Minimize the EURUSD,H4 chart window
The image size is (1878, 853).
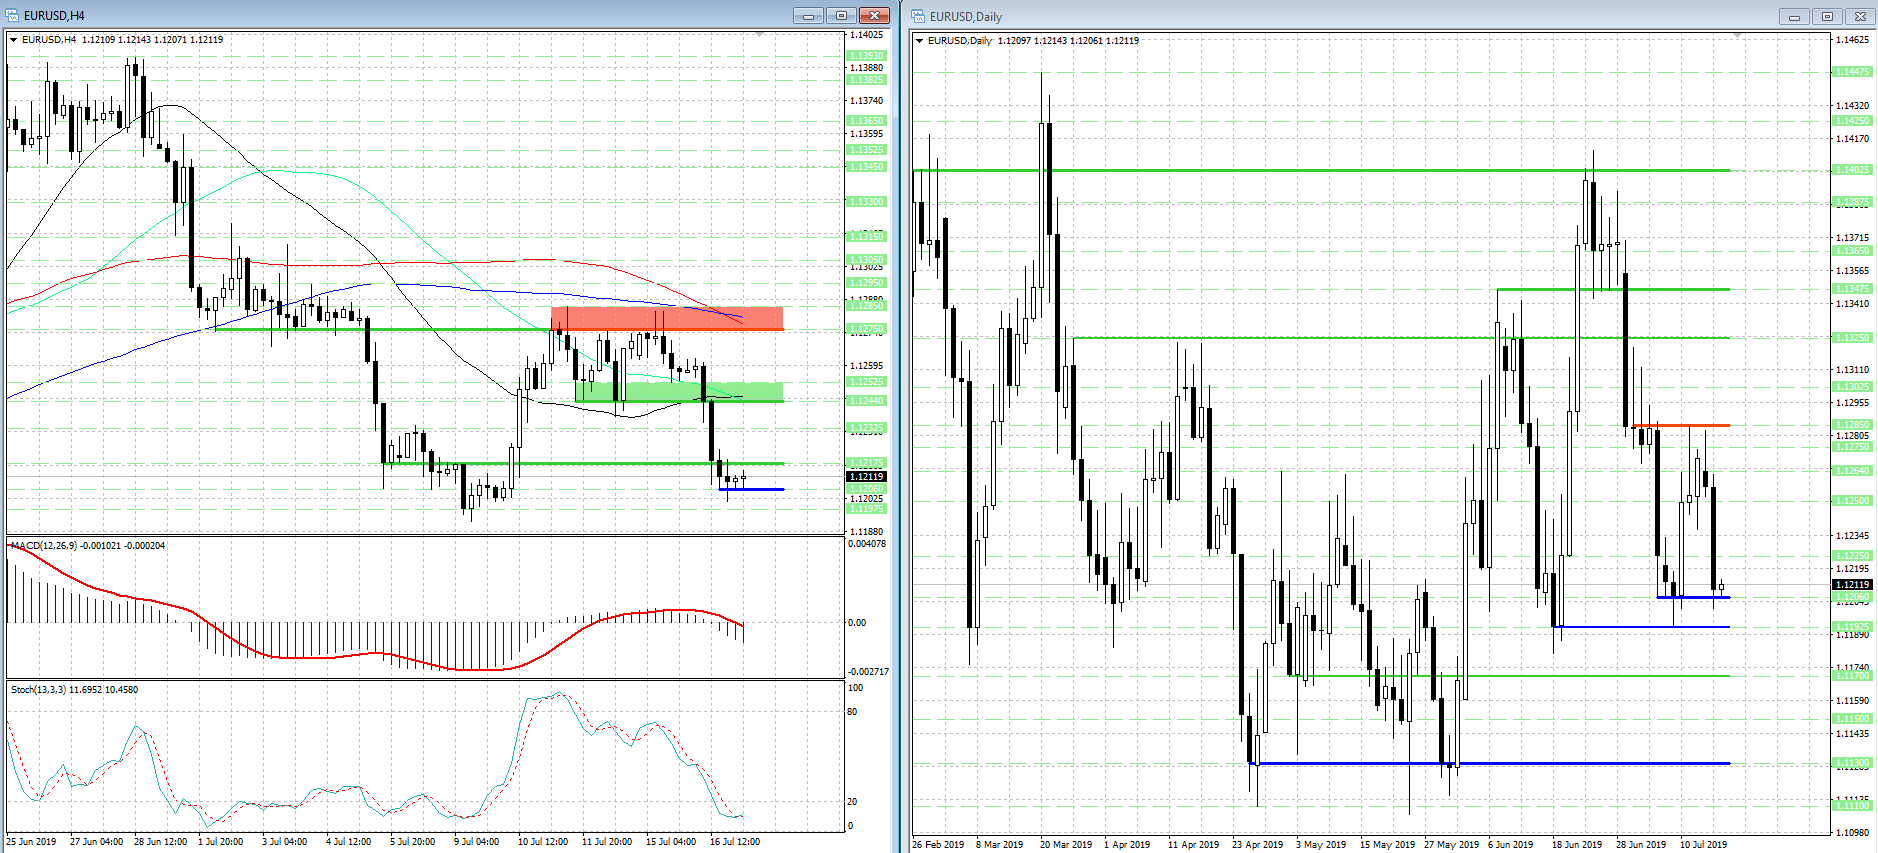point(808,15)
